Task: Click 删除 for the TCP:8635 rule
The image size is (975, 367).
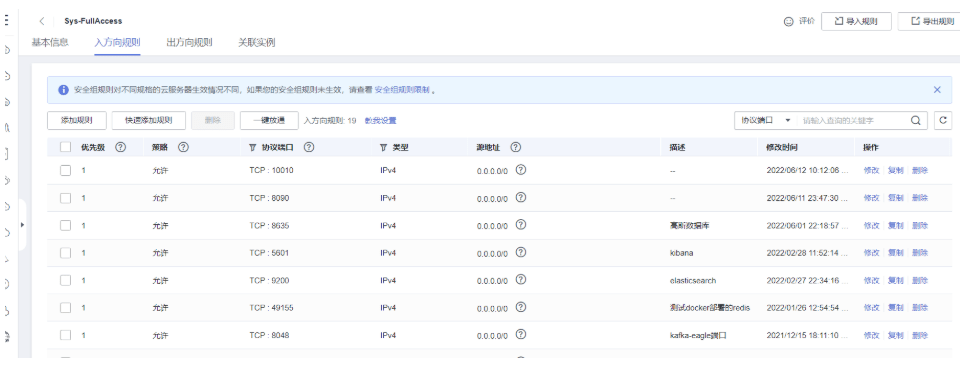Action: coord(920,225)
